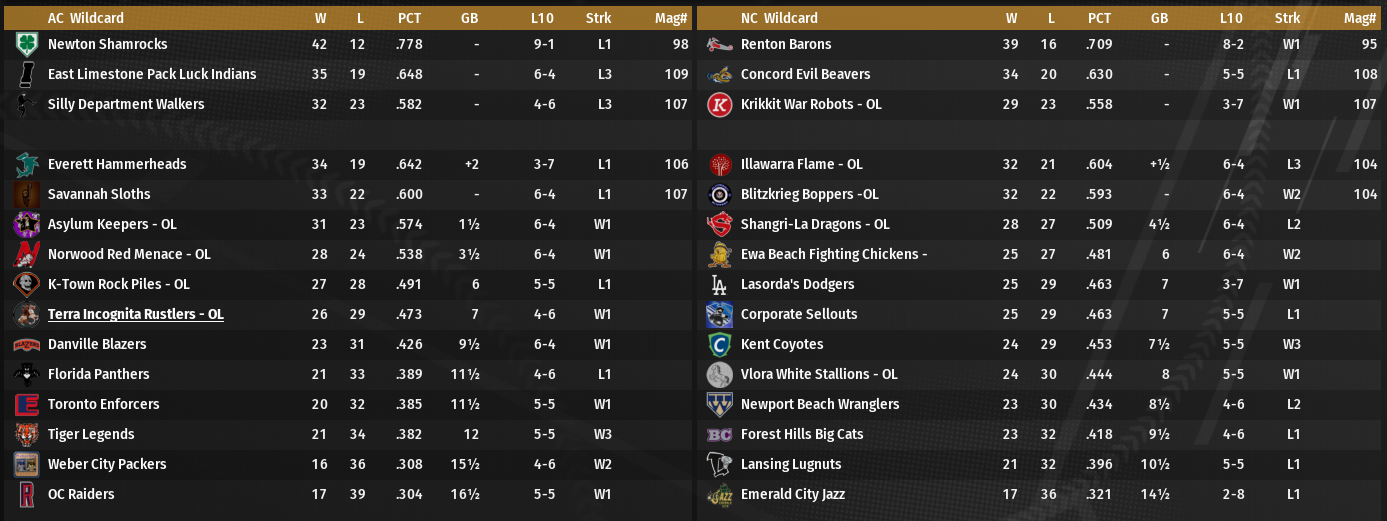Image resolution: width=1387 pixels, height=521 pixels.
Task: Sort NC Wildcard table by GB column
Action: [1159, 18]
